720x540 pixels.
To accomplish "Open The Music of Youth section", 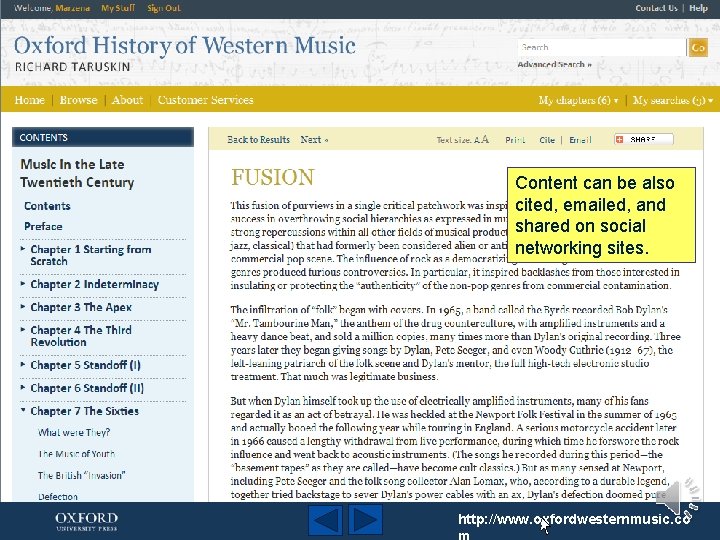I will (x=77, y=454).
